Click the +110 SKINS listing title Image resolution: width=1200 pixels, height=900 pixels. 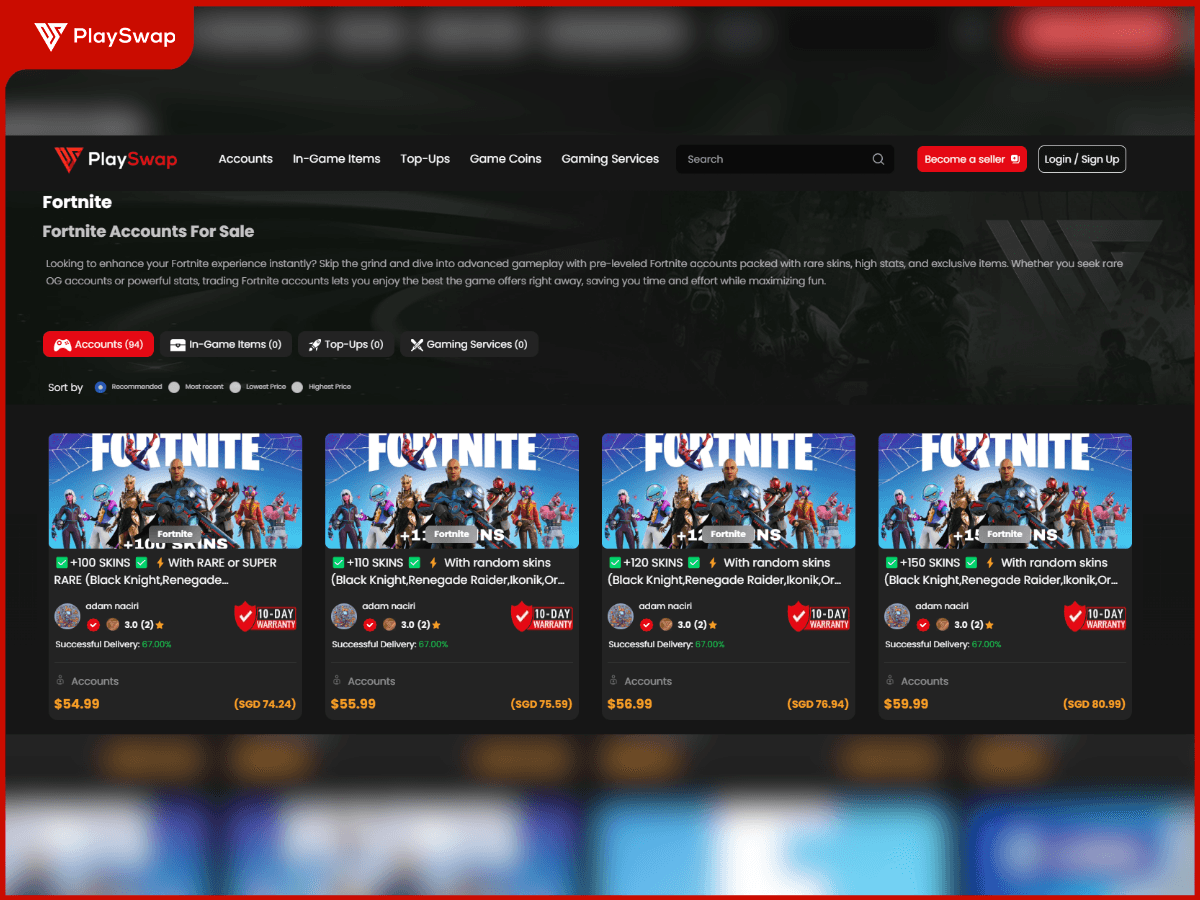[448, 571]
